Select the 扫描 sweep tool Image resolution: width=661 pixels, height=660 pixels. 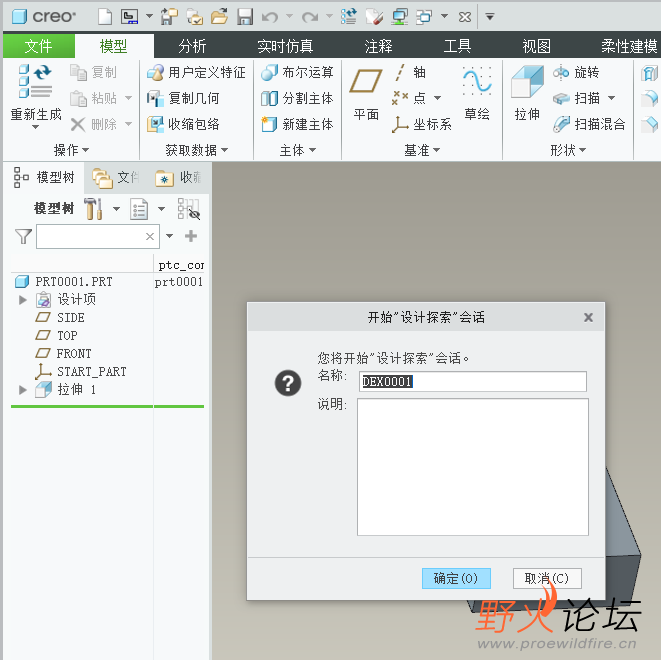576,99
